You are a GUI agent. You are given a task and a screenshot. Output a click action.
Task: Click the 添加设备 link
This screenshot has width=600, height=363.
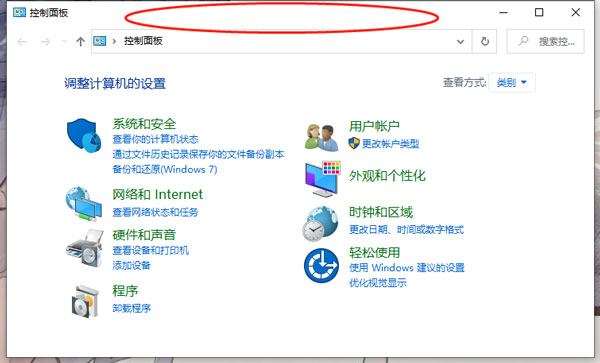tap(132, 265)
